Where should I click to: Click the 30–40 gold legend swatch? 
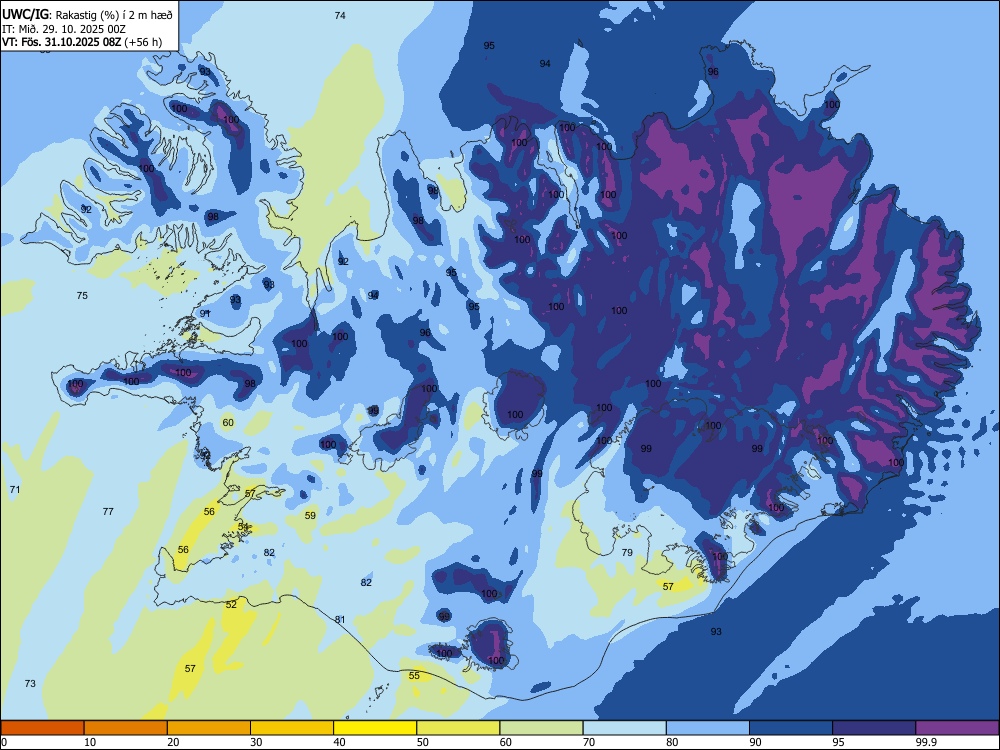coord(292,728)
